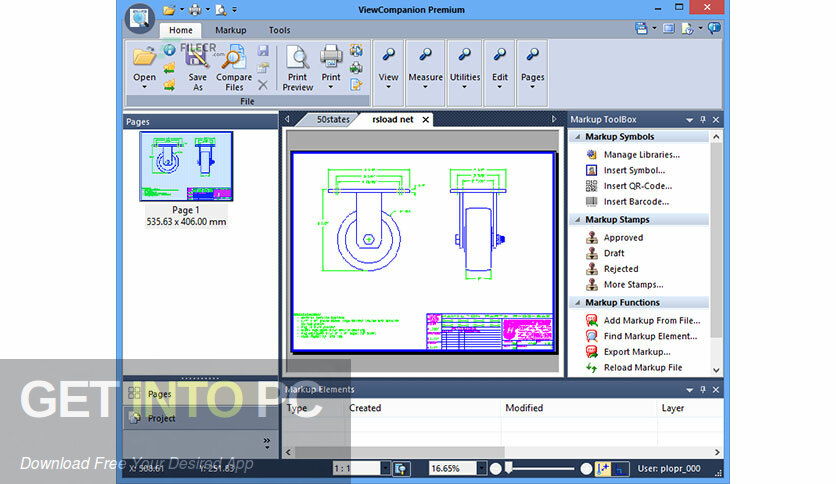The width and height of the screenshot is (836, 484).
Task: Click Add Markup From File...
Action: (x=643, y=320)
